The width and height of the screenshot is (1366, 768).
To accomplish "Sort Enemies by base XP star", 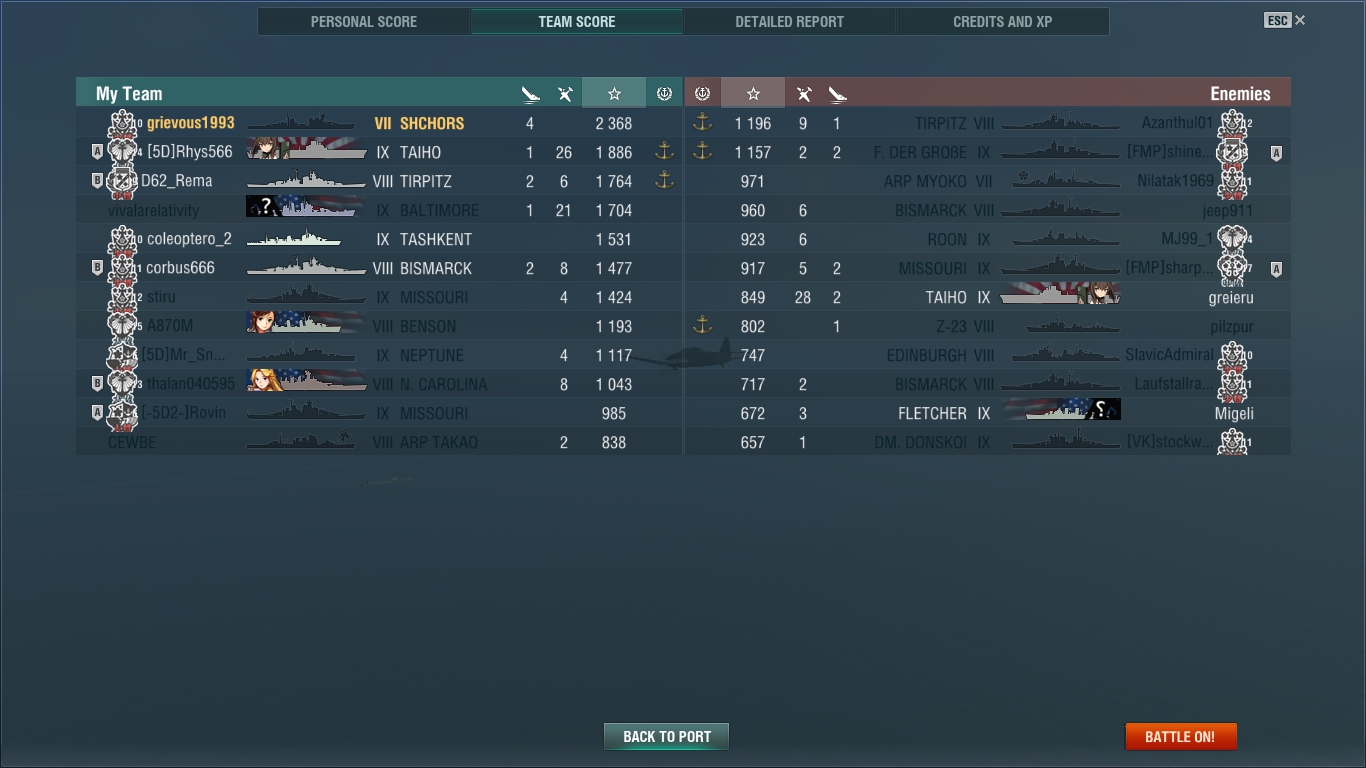I will point(753,93).
